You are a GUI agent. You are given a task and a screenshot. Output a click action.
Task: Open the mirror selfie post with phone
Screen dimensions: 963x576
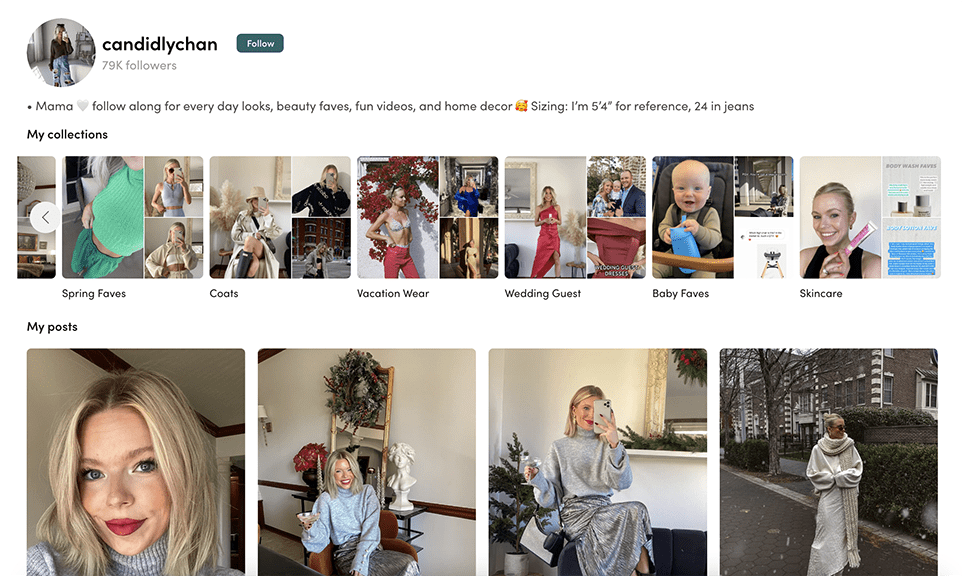597,462
